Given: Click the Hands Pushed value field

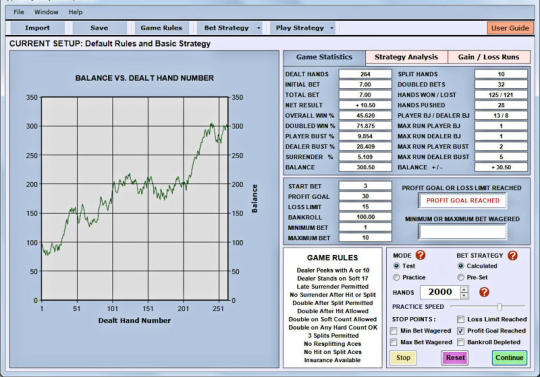Looking at the screenshot, I should (x=501, y=105).
